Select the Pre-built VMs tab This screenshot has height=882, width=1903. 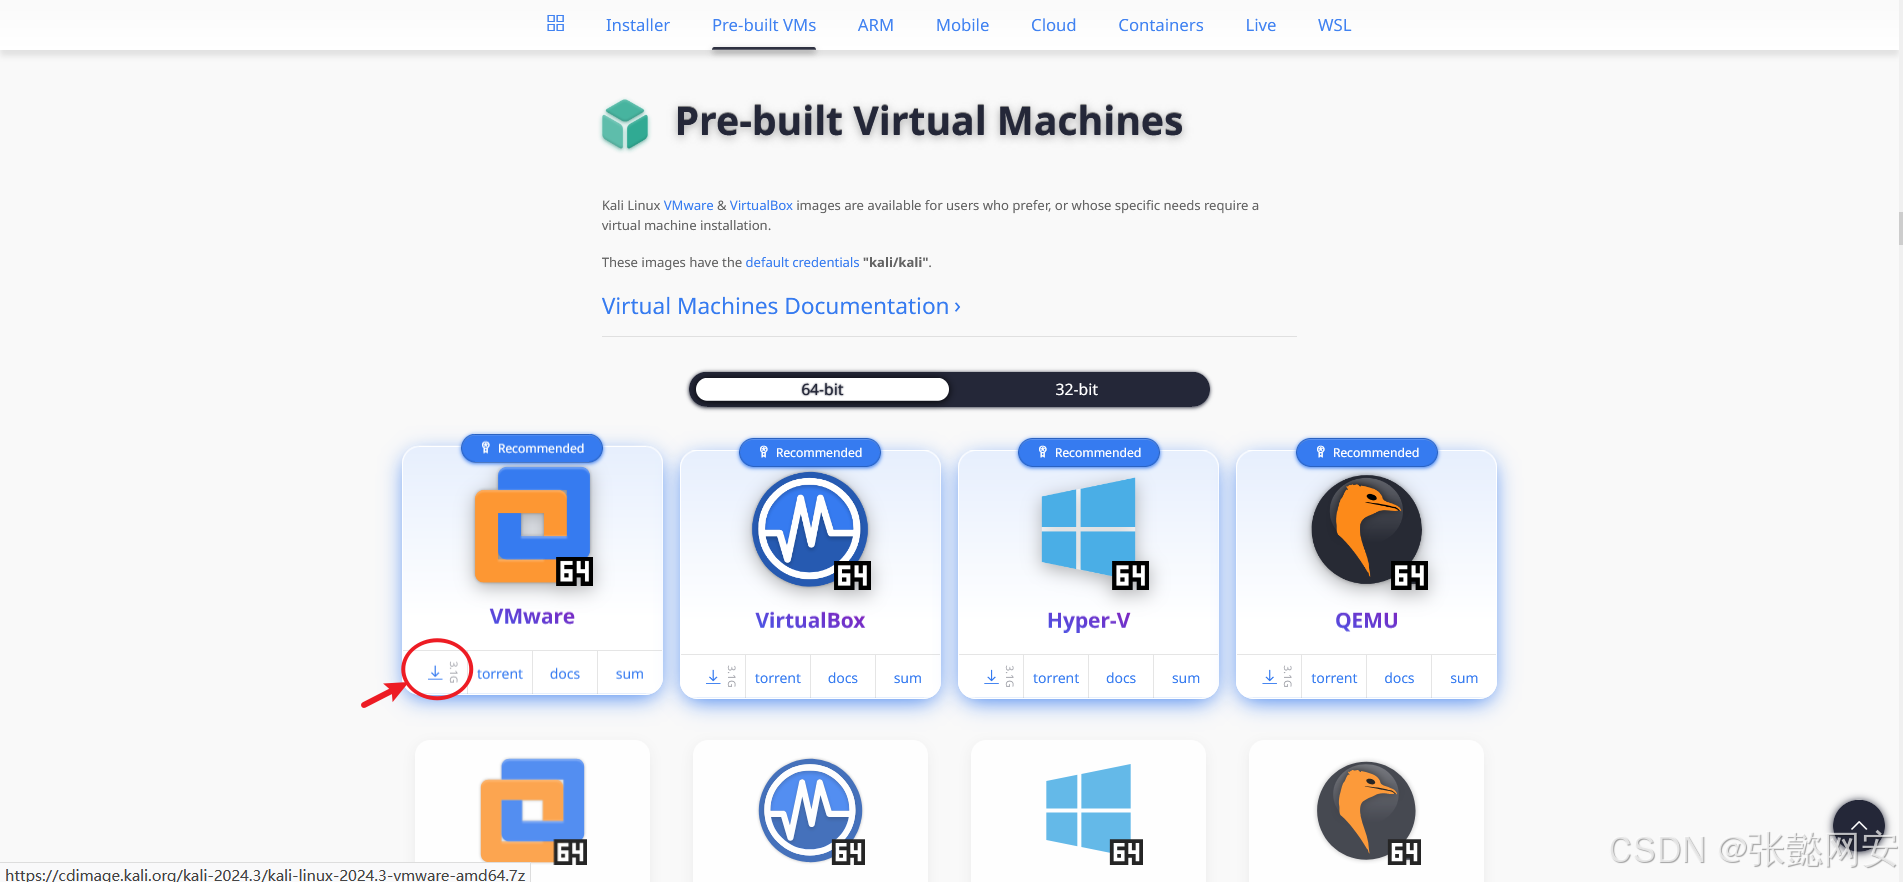coord(764,25)
